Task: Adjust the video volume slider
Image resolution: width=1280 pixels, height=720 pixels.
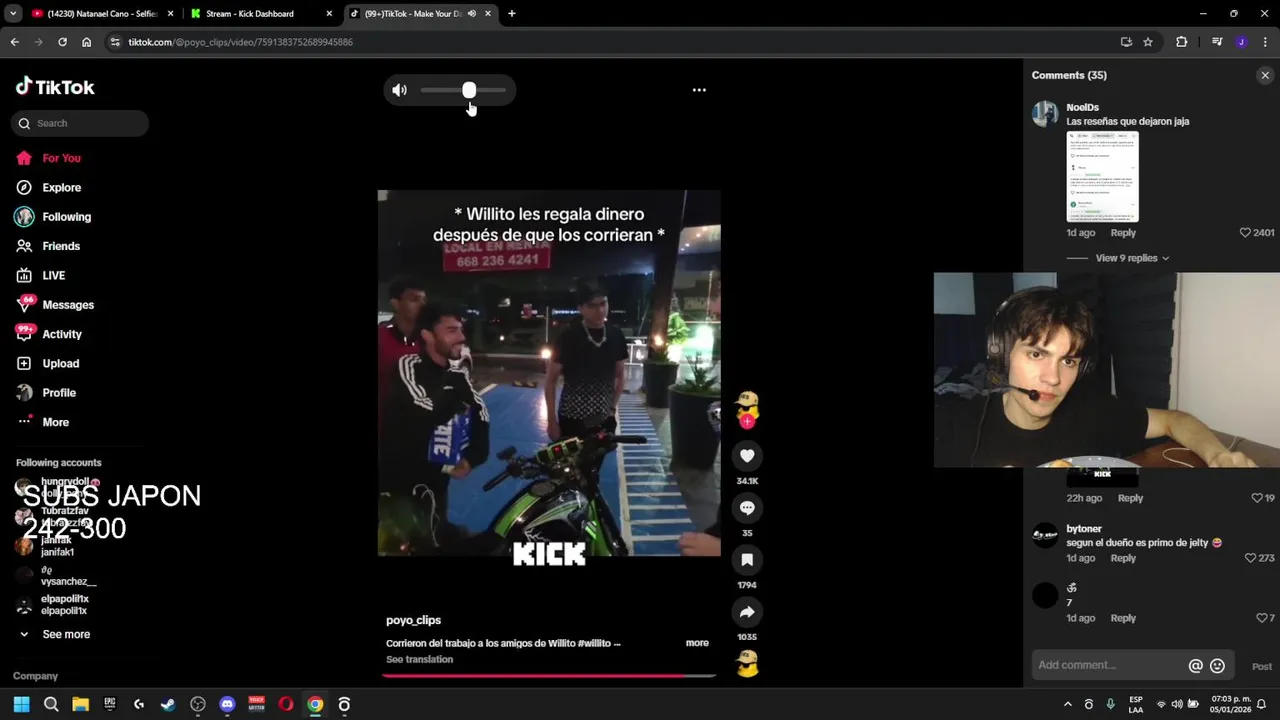Action: point(463,90)
